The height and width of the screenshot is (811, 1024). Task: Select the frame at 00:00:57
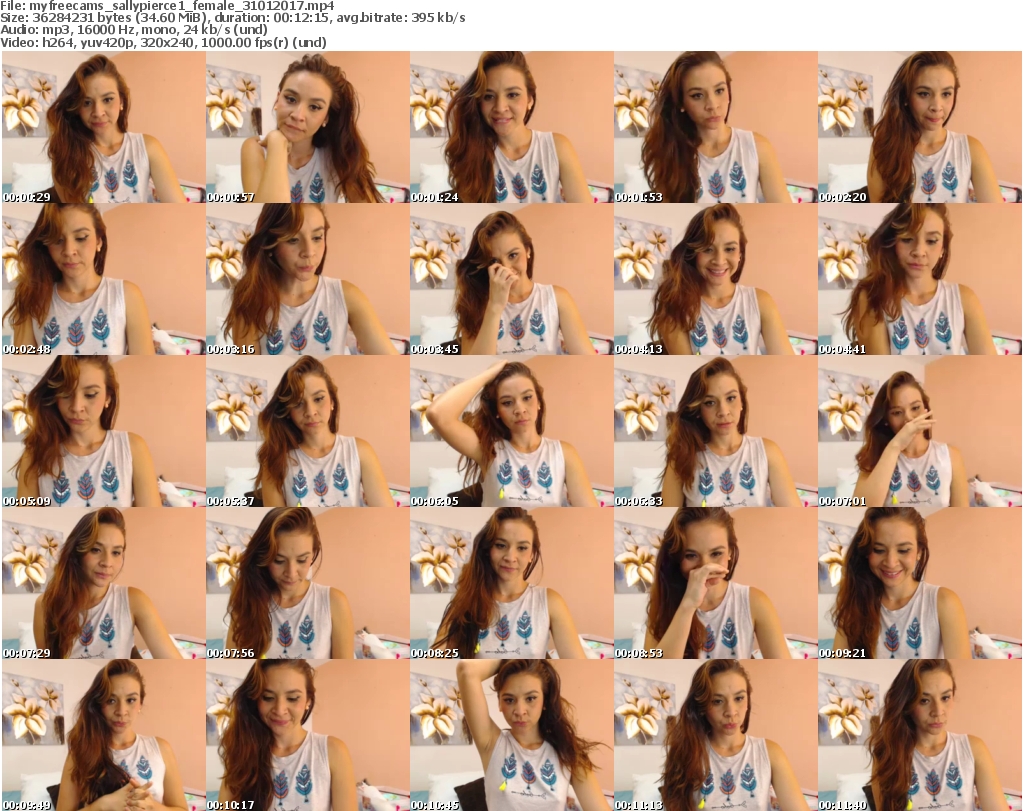point(307,127)
